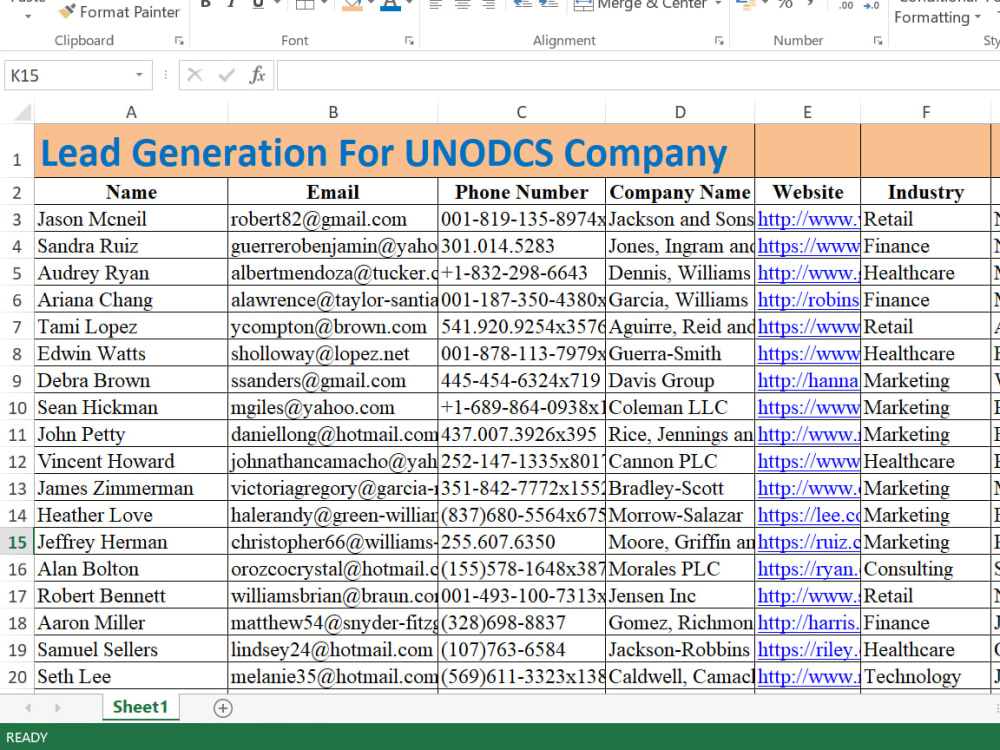Expand the Merge & Center dropdown arrow
The height and width of the screenshot is (750, 1000).
(x=718, y=4)
